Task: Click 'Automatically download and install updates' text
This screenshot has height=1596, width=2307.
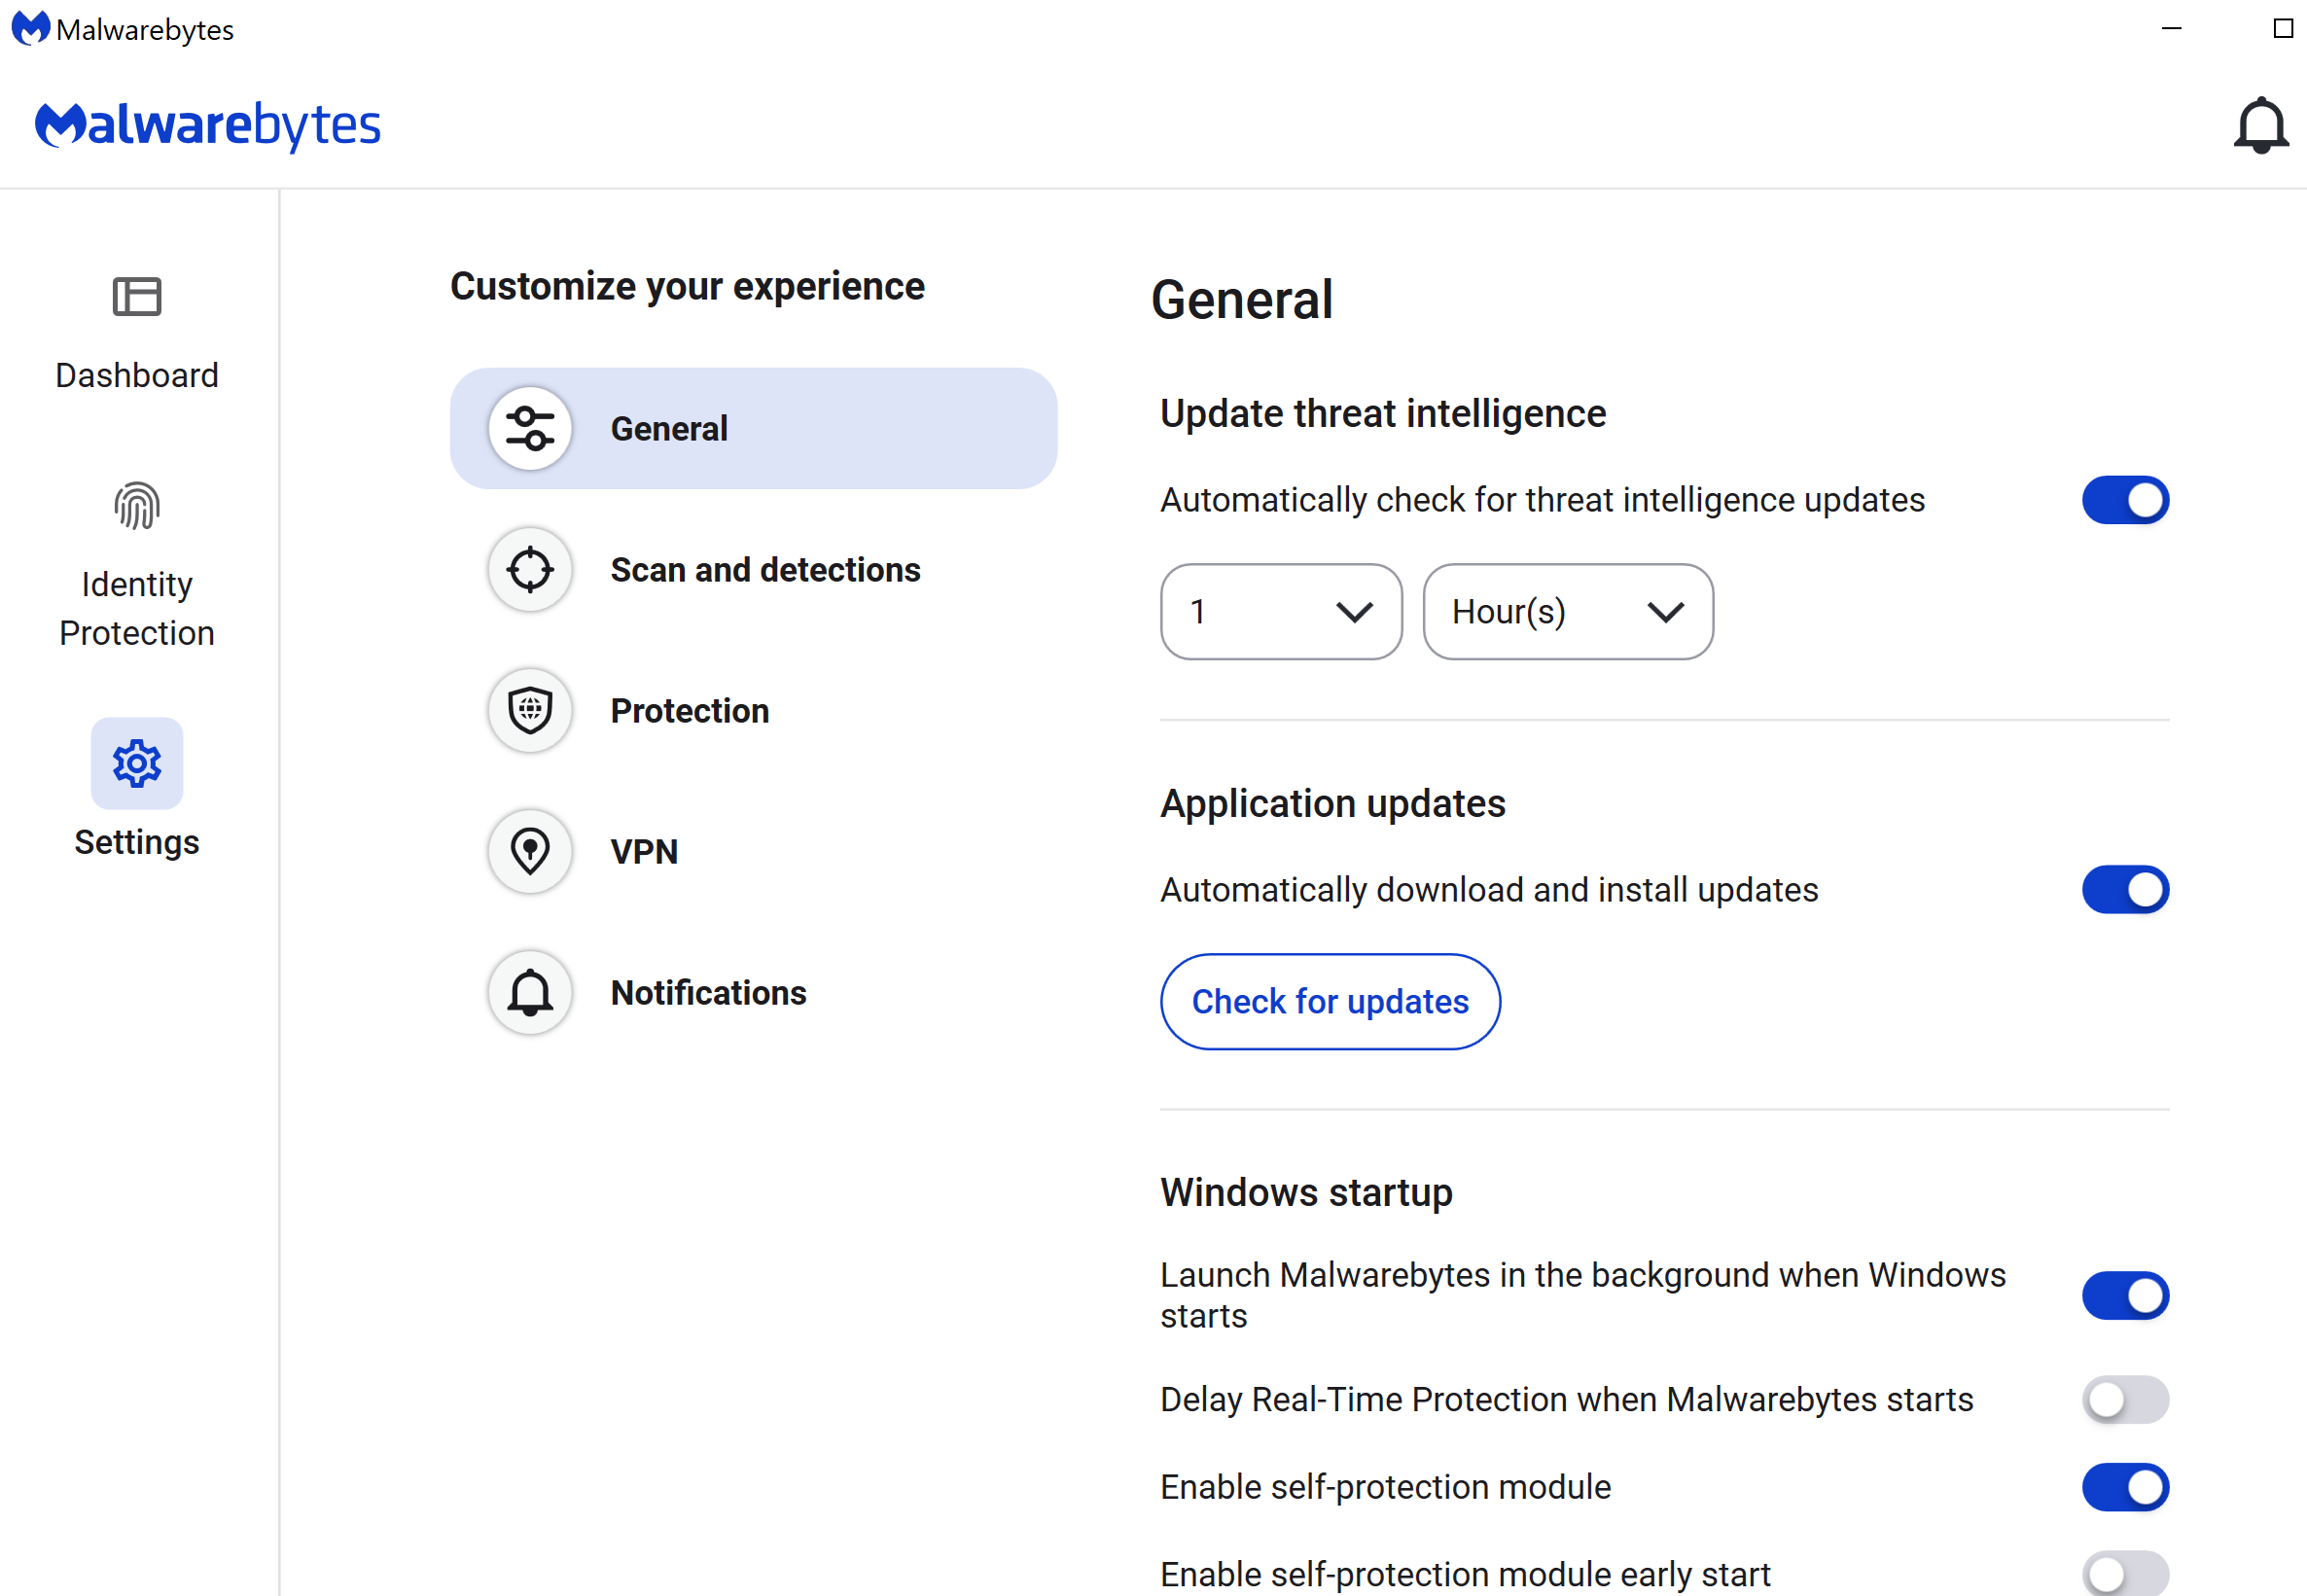Action: [x=1489, y=890]
